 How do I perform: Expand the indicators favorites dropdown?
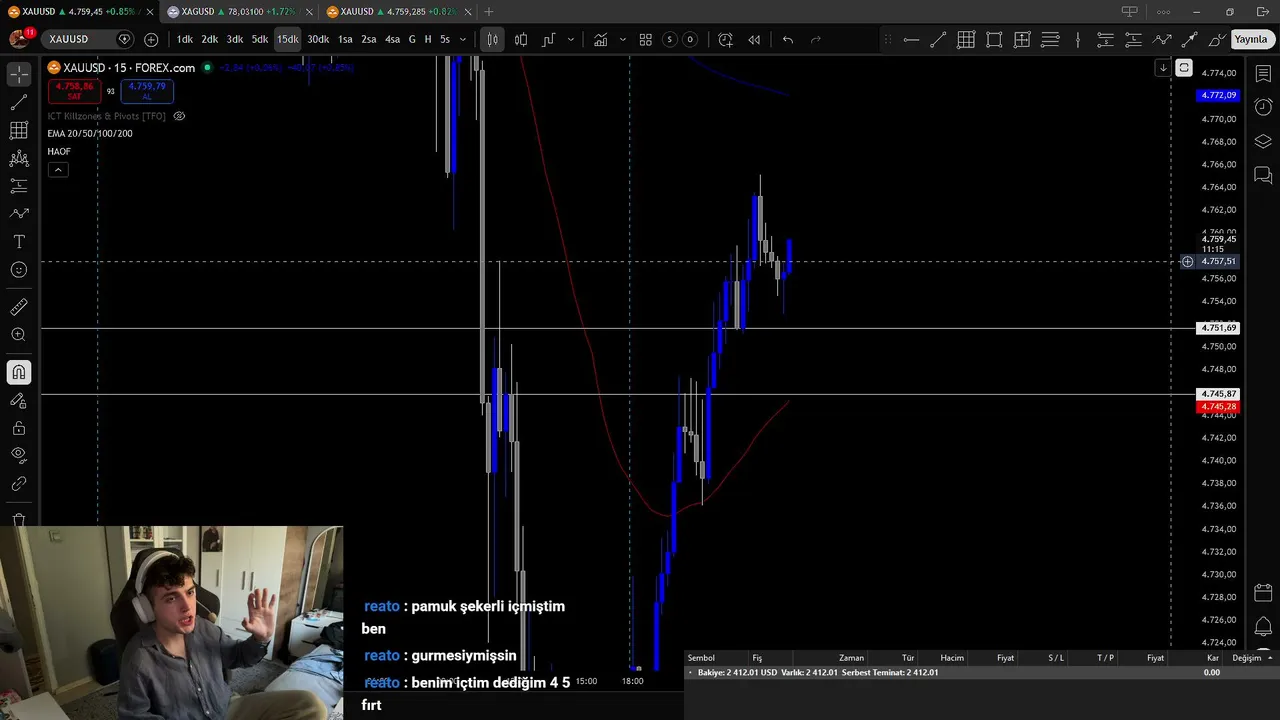(622, 39)
